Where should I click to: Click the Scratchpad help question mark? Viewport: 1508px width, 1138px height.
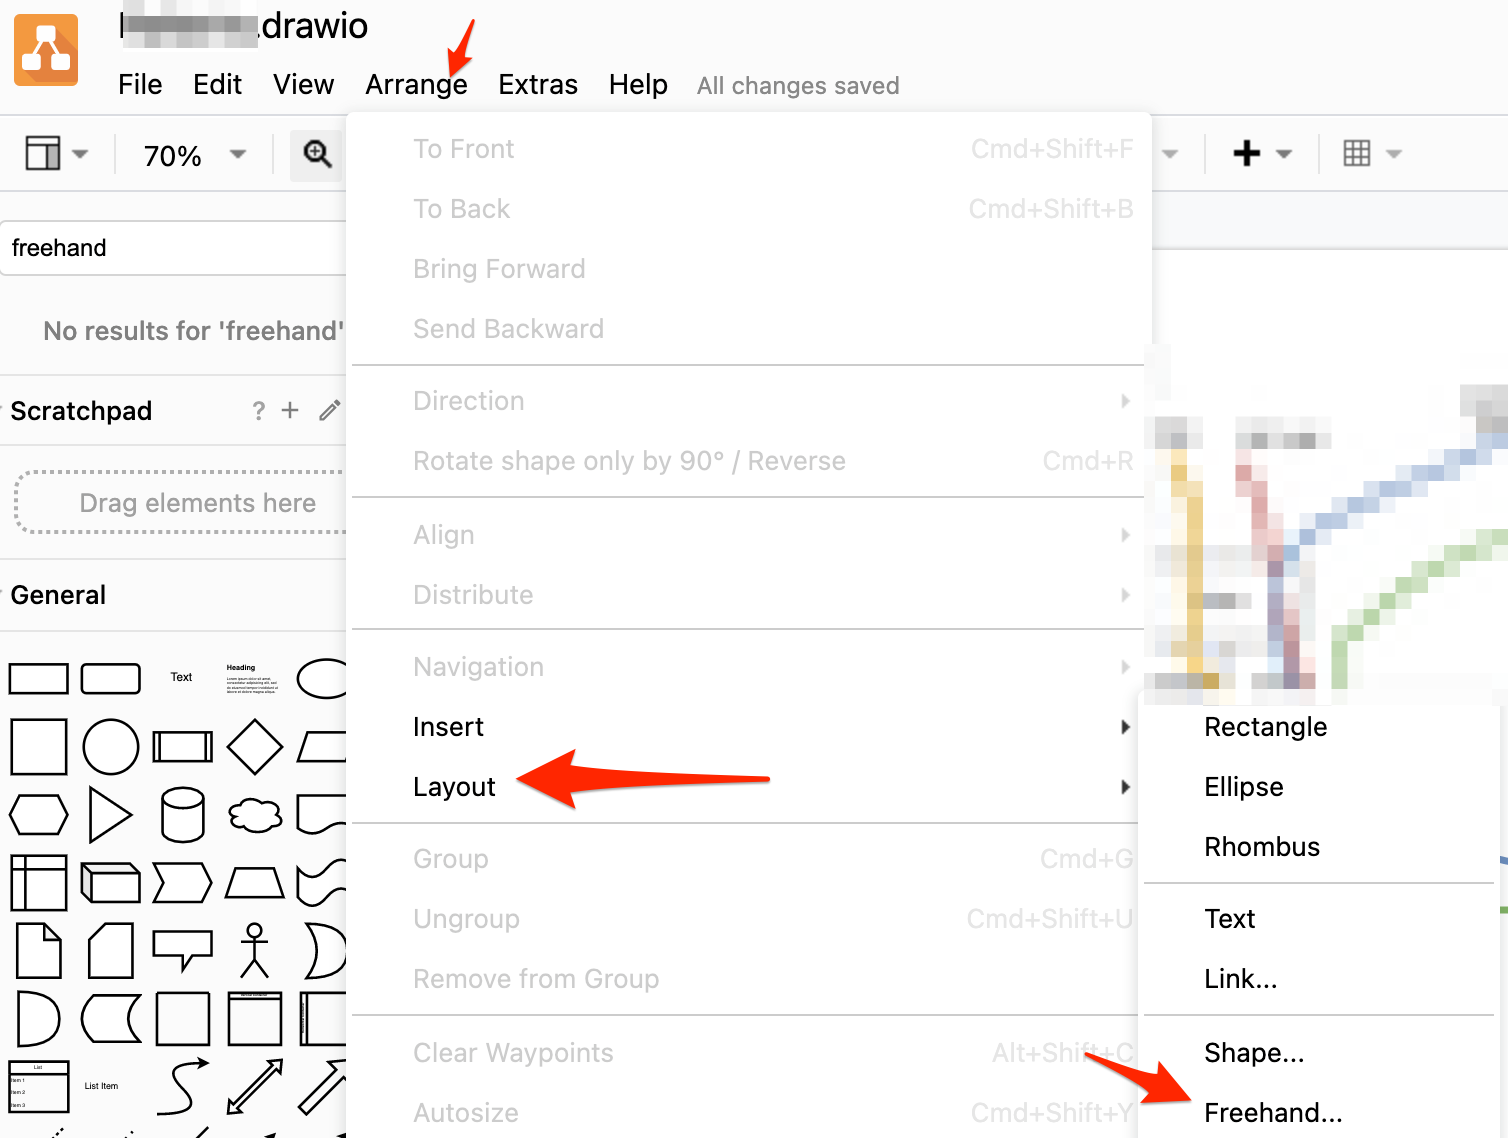coord(258,410)
